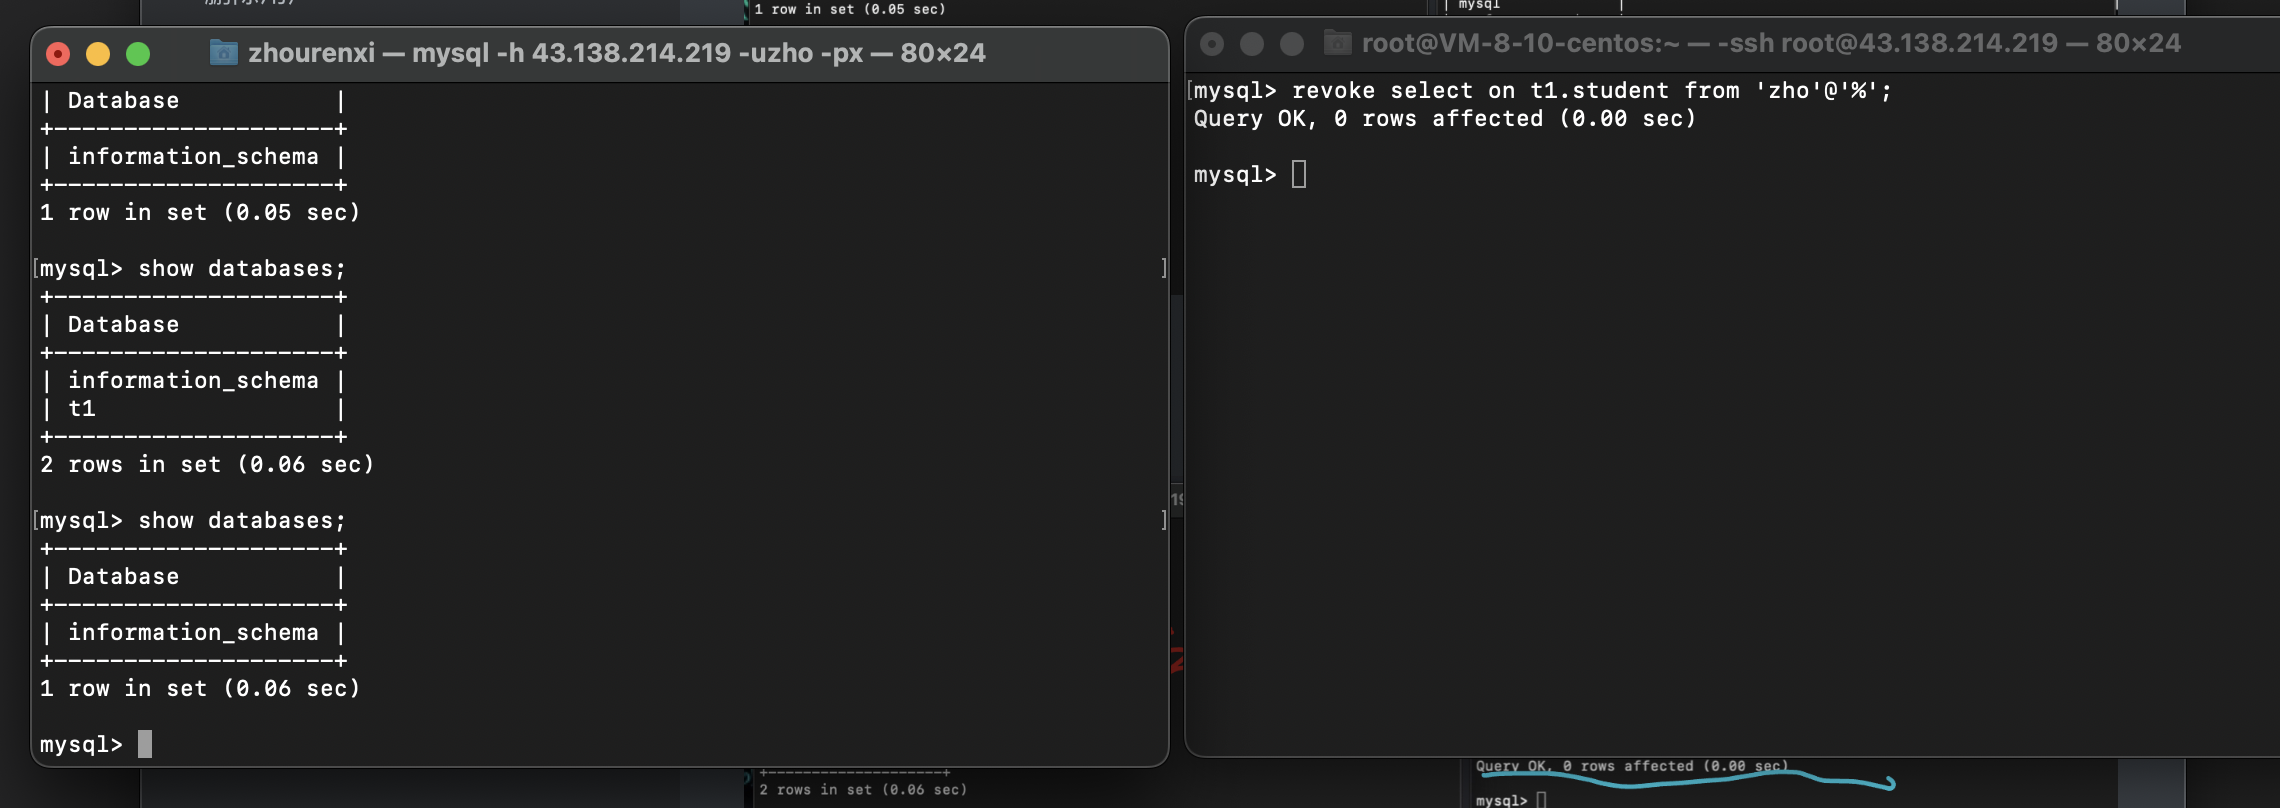Click 'information_schema' above the t1 row
The width and height of the screenshot is (2280, 808).
(x=193, y=381)
